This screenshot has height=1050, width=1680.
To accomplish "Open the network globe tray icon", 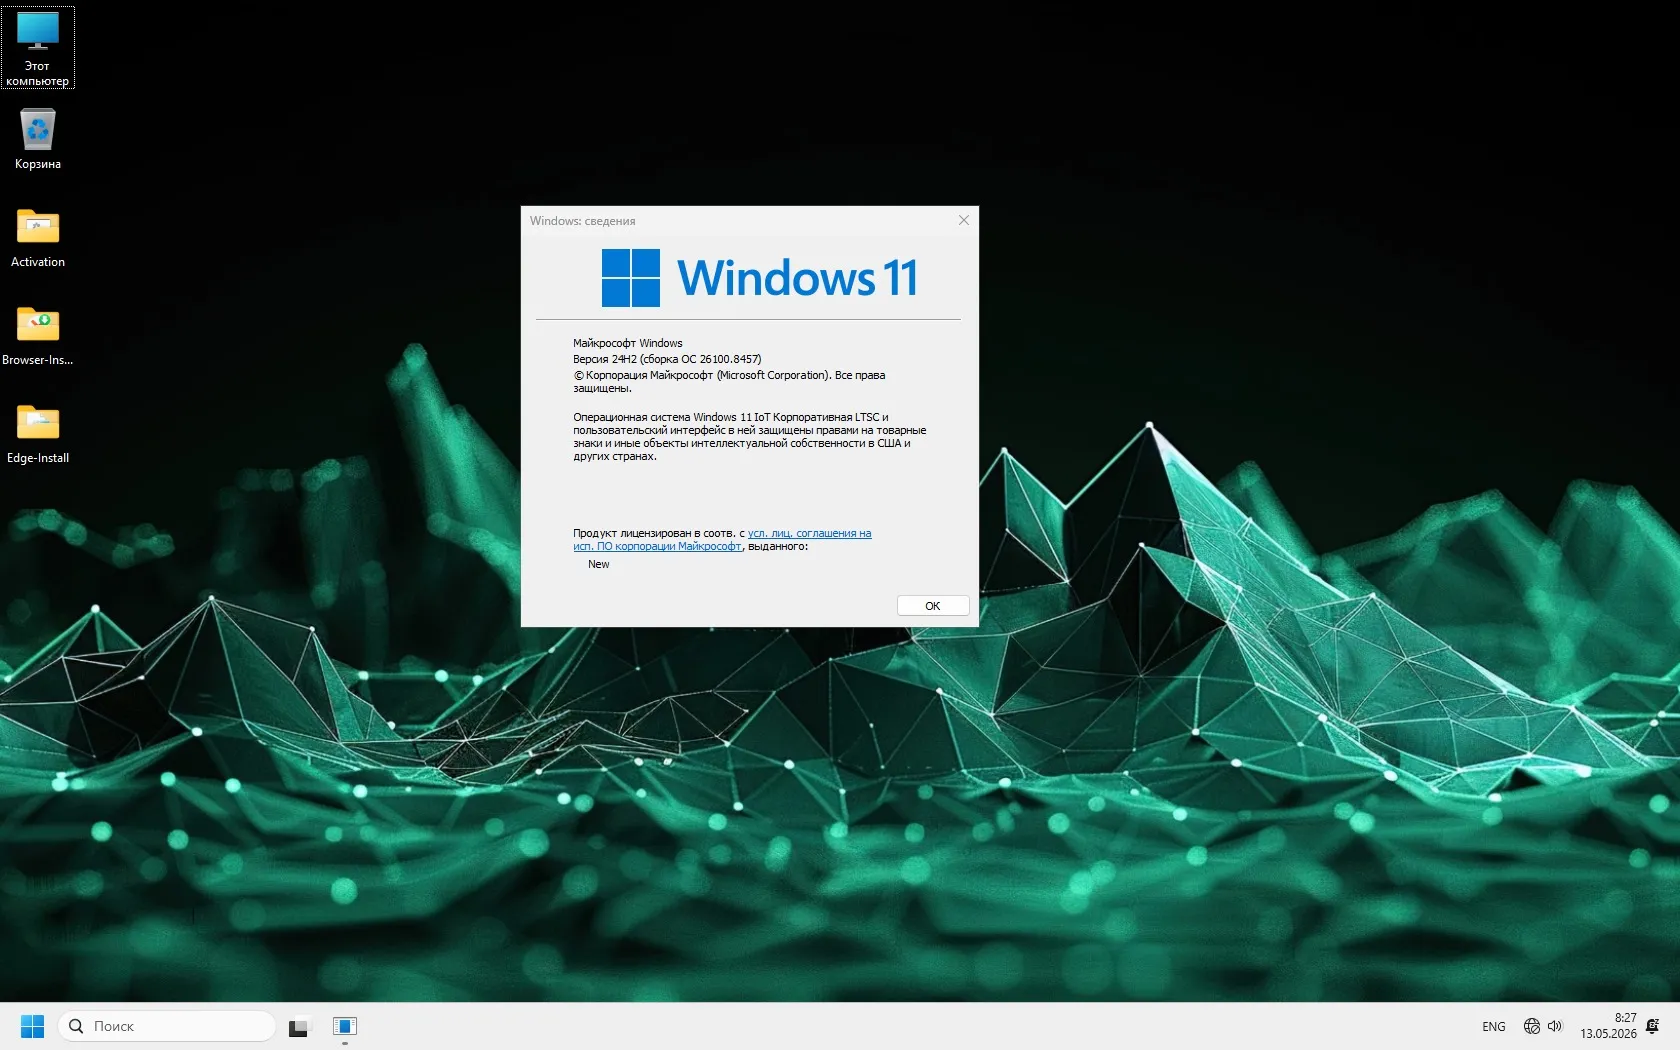I will point(1531,1026).
